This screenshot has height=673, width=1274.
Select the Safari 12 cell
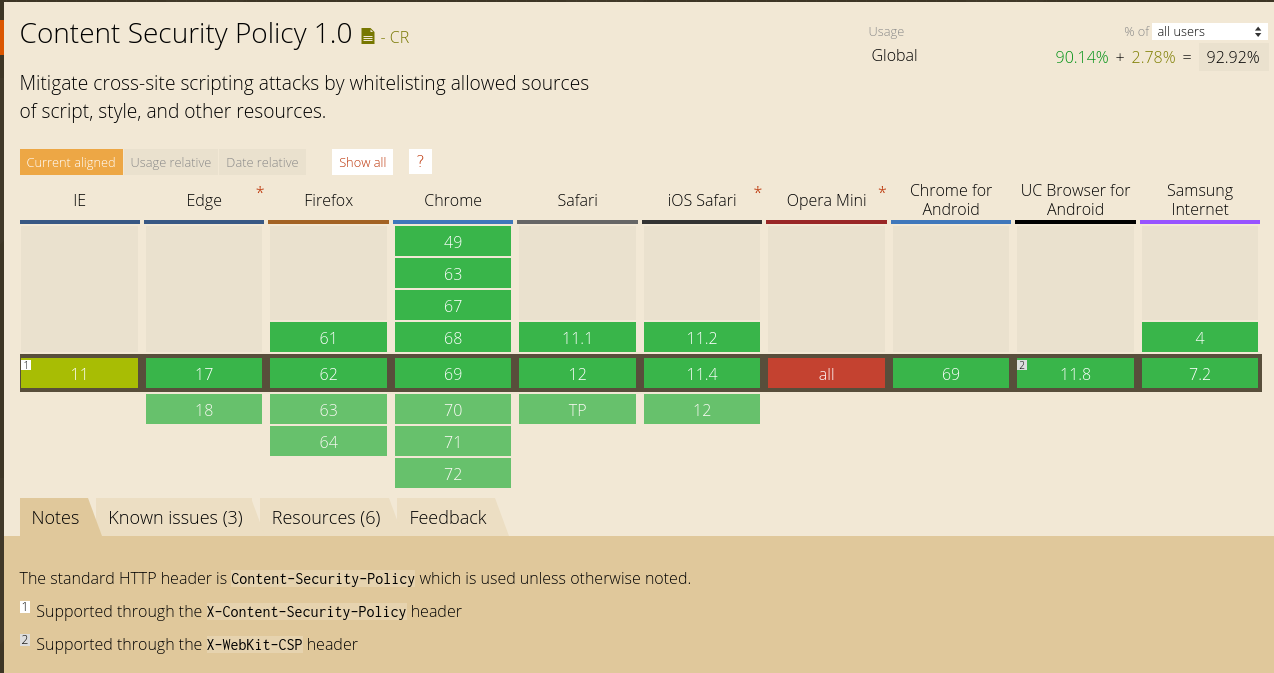pos(578,374)
